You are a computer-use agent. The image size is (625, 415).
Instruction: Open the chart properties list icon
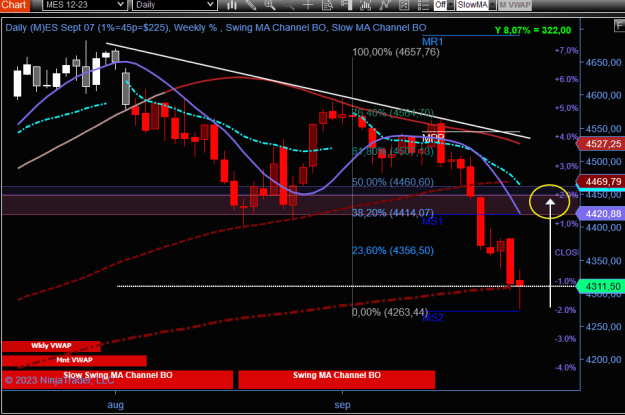point(423,5)
